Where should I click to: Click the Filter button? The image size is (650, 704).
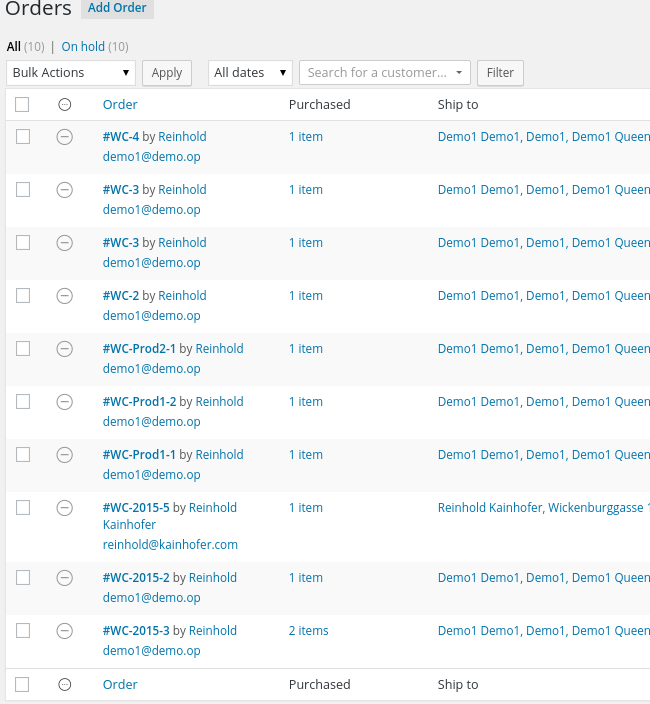(500, 73)
